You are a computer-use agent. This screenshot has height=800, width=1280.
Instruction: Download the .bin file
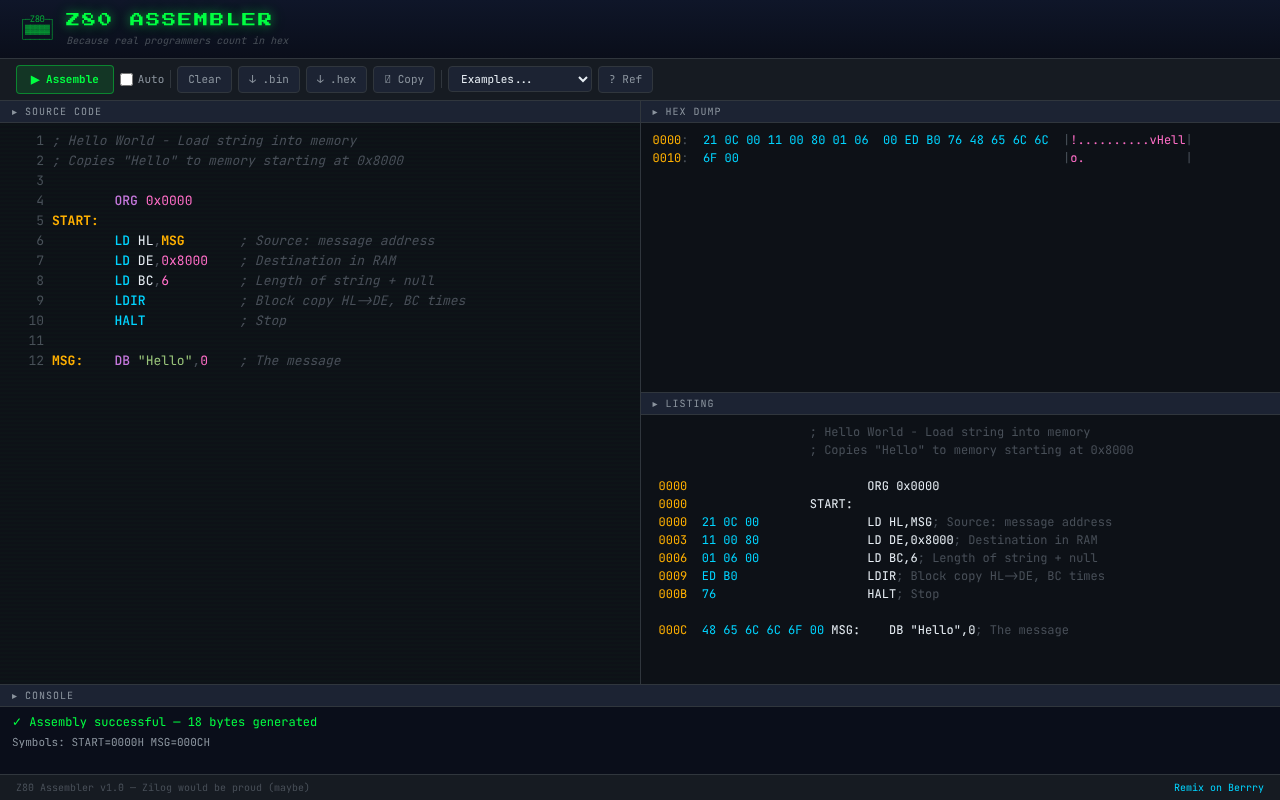tap(269, 80)
